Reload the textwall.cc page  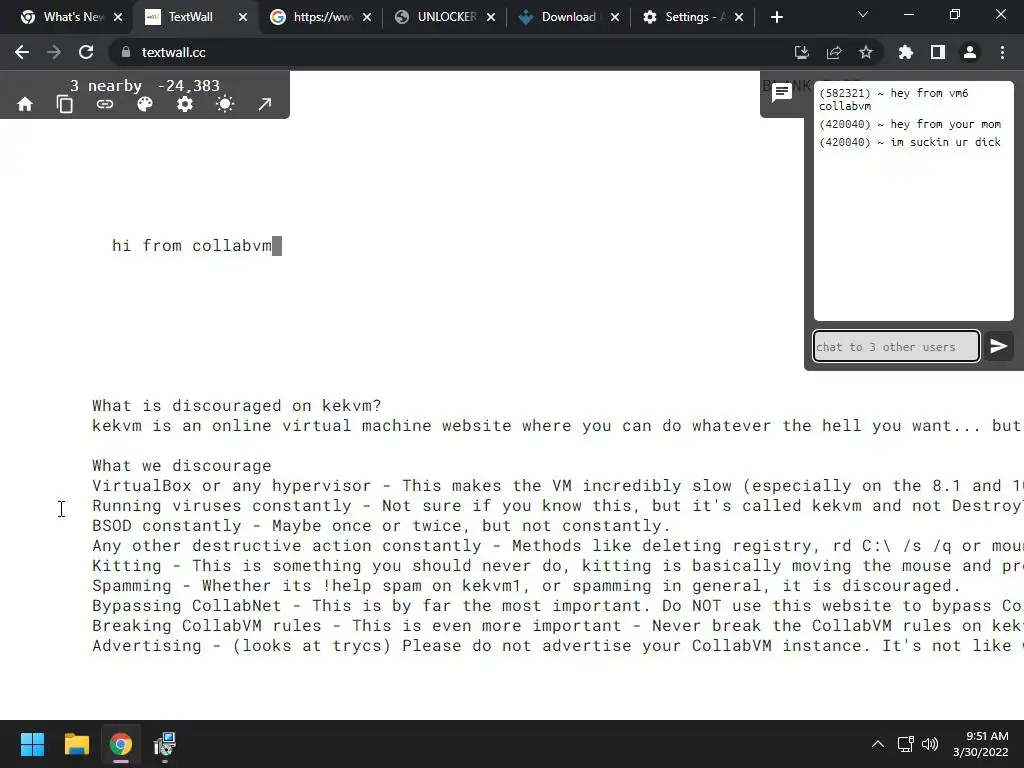coord(86,52)
